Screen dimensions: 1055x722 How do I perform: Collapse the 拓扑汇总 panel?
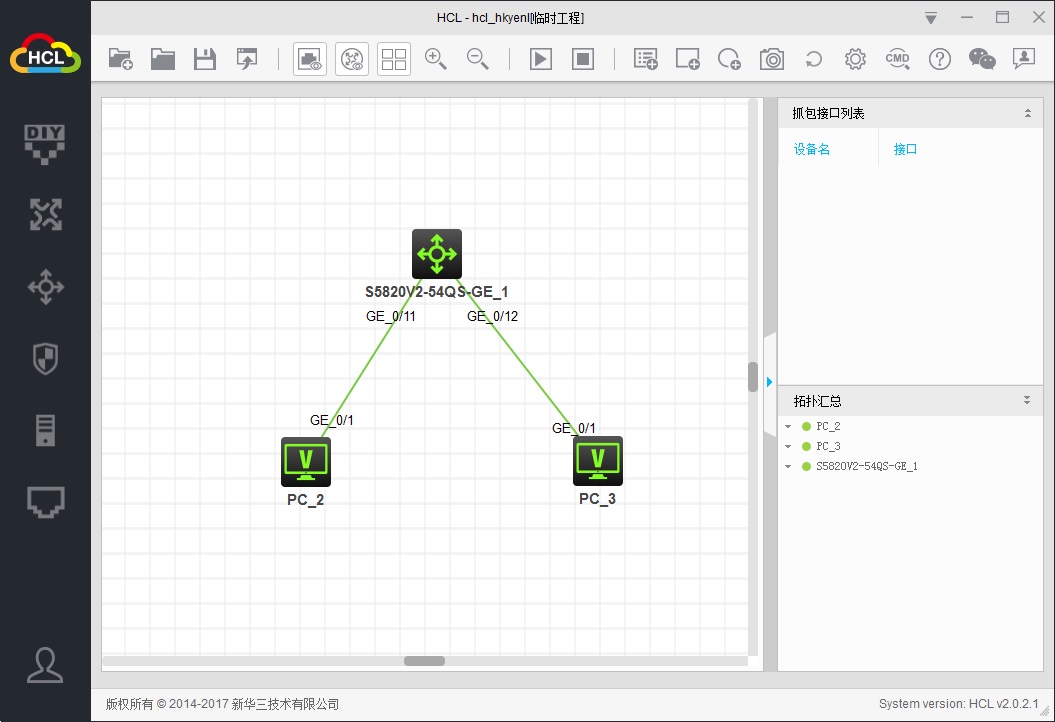pos(1027,400)
